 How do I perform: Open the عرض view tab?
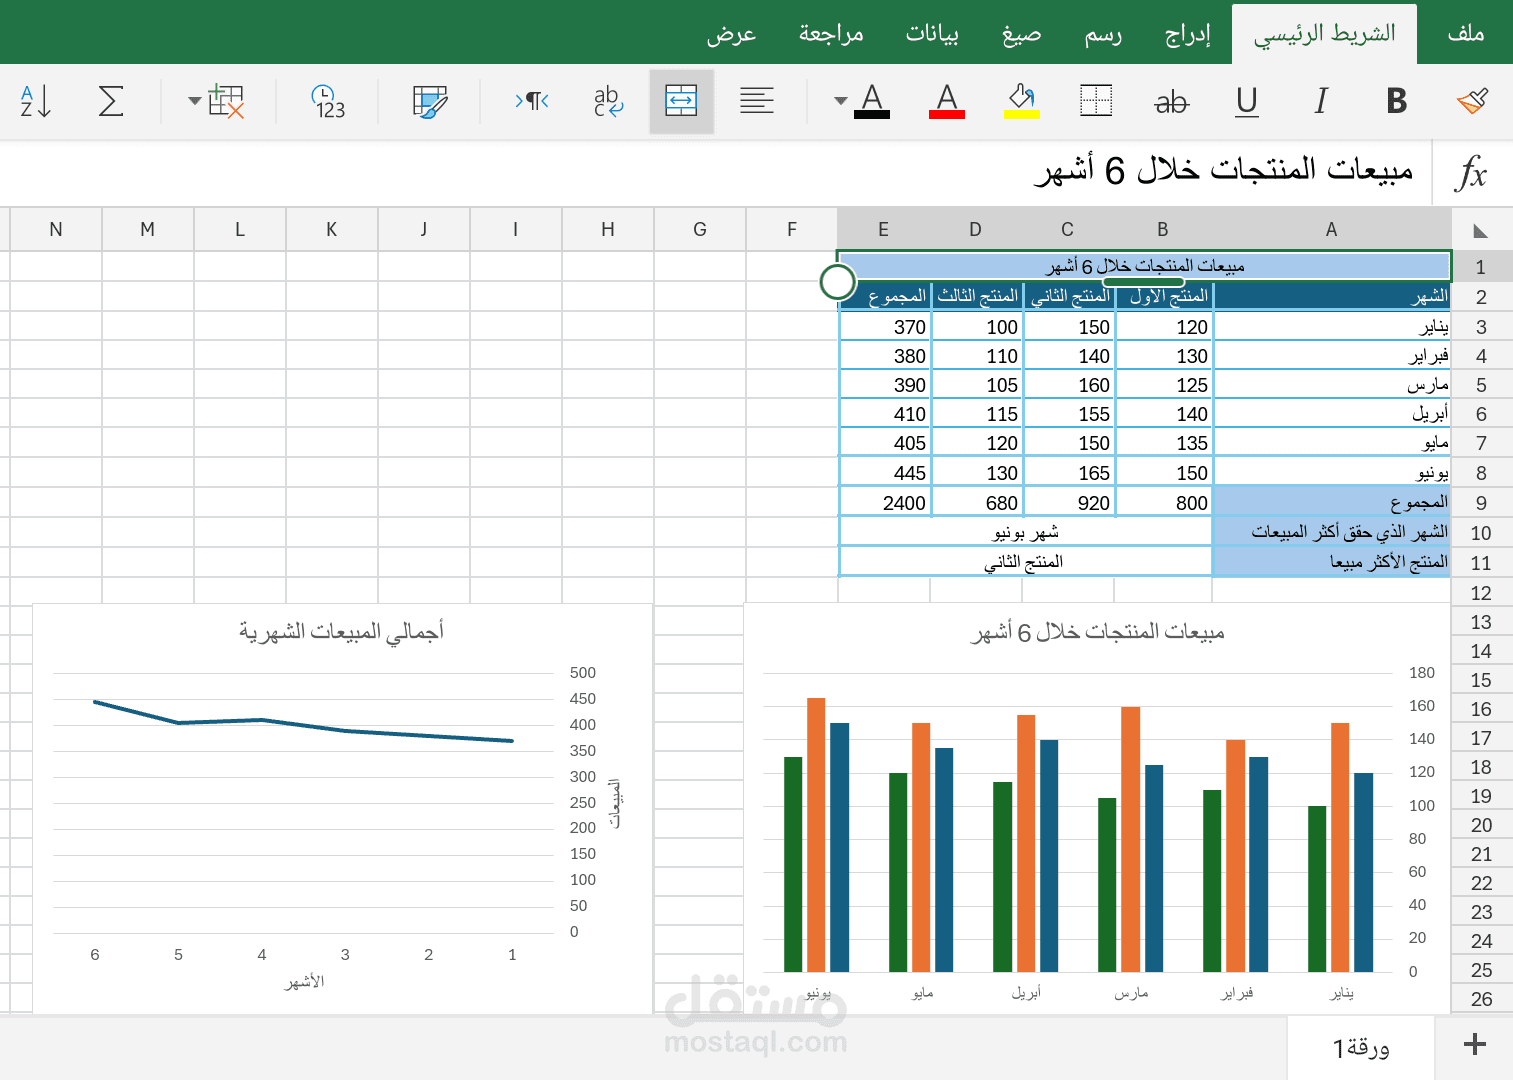(731, 34)
